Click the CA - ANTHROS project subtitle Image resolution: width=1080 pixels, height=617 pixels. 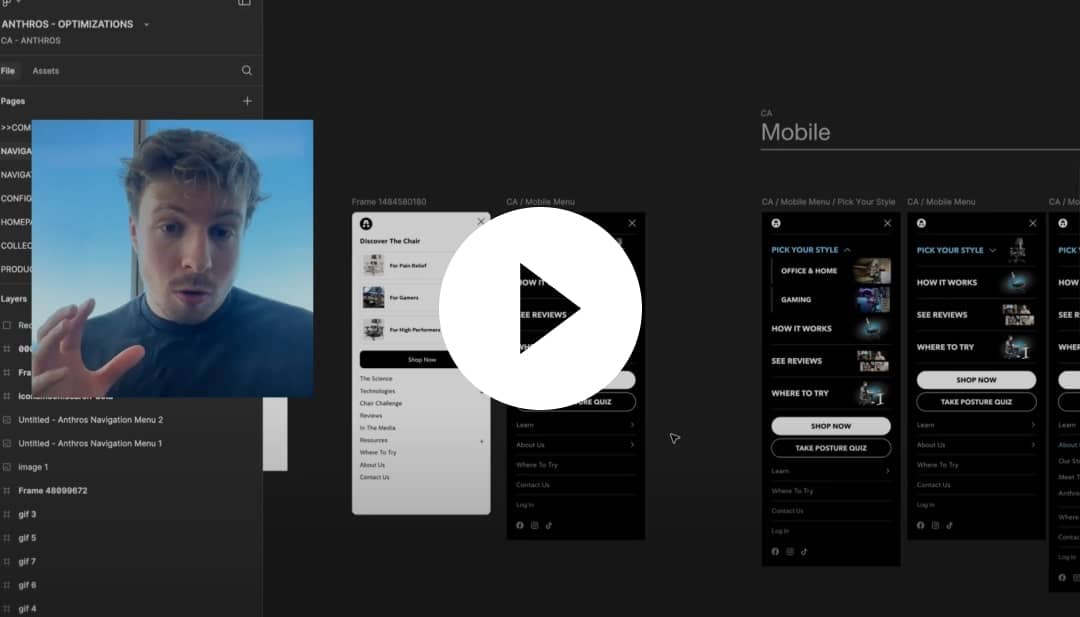click(30, 41)
